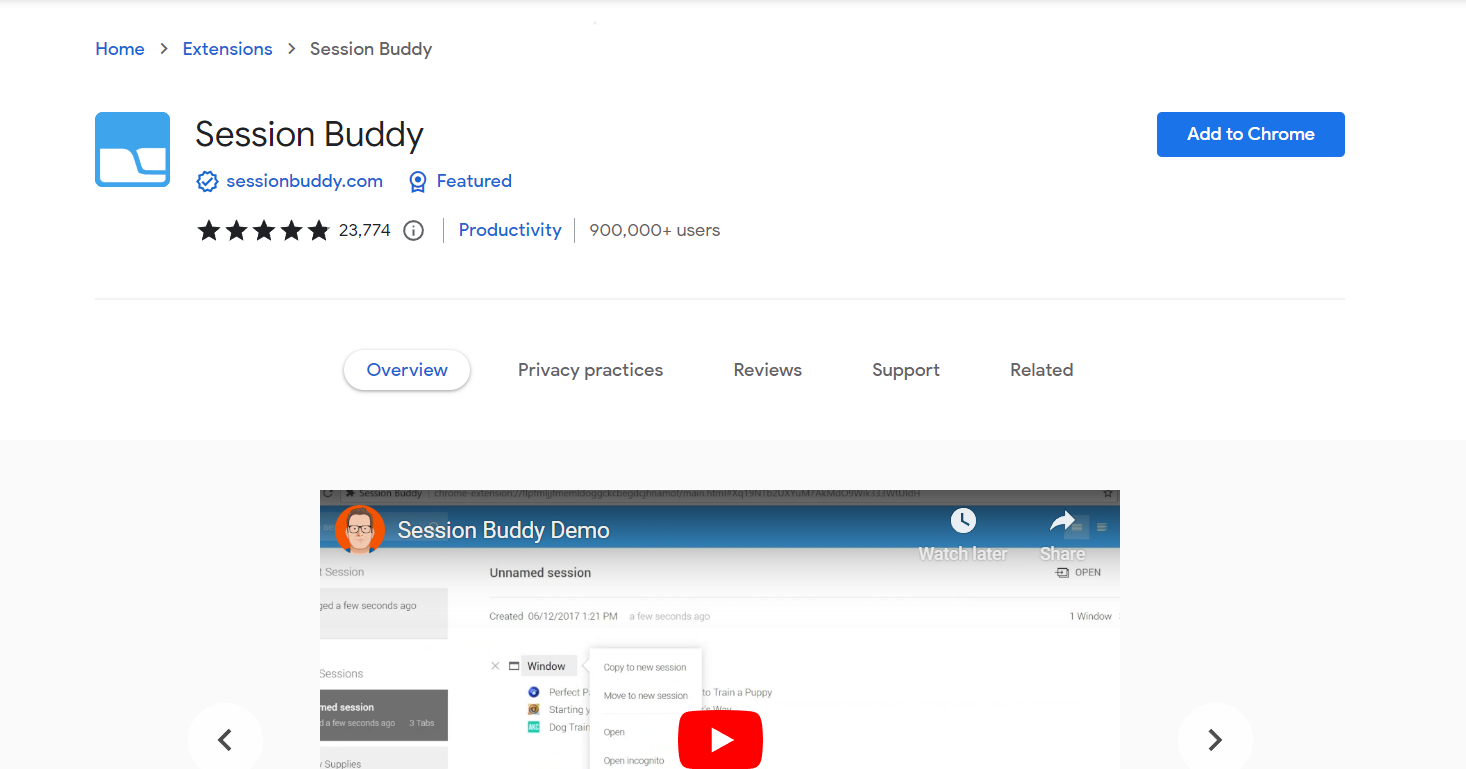Open the Extensions breadcrumb link

228,49
